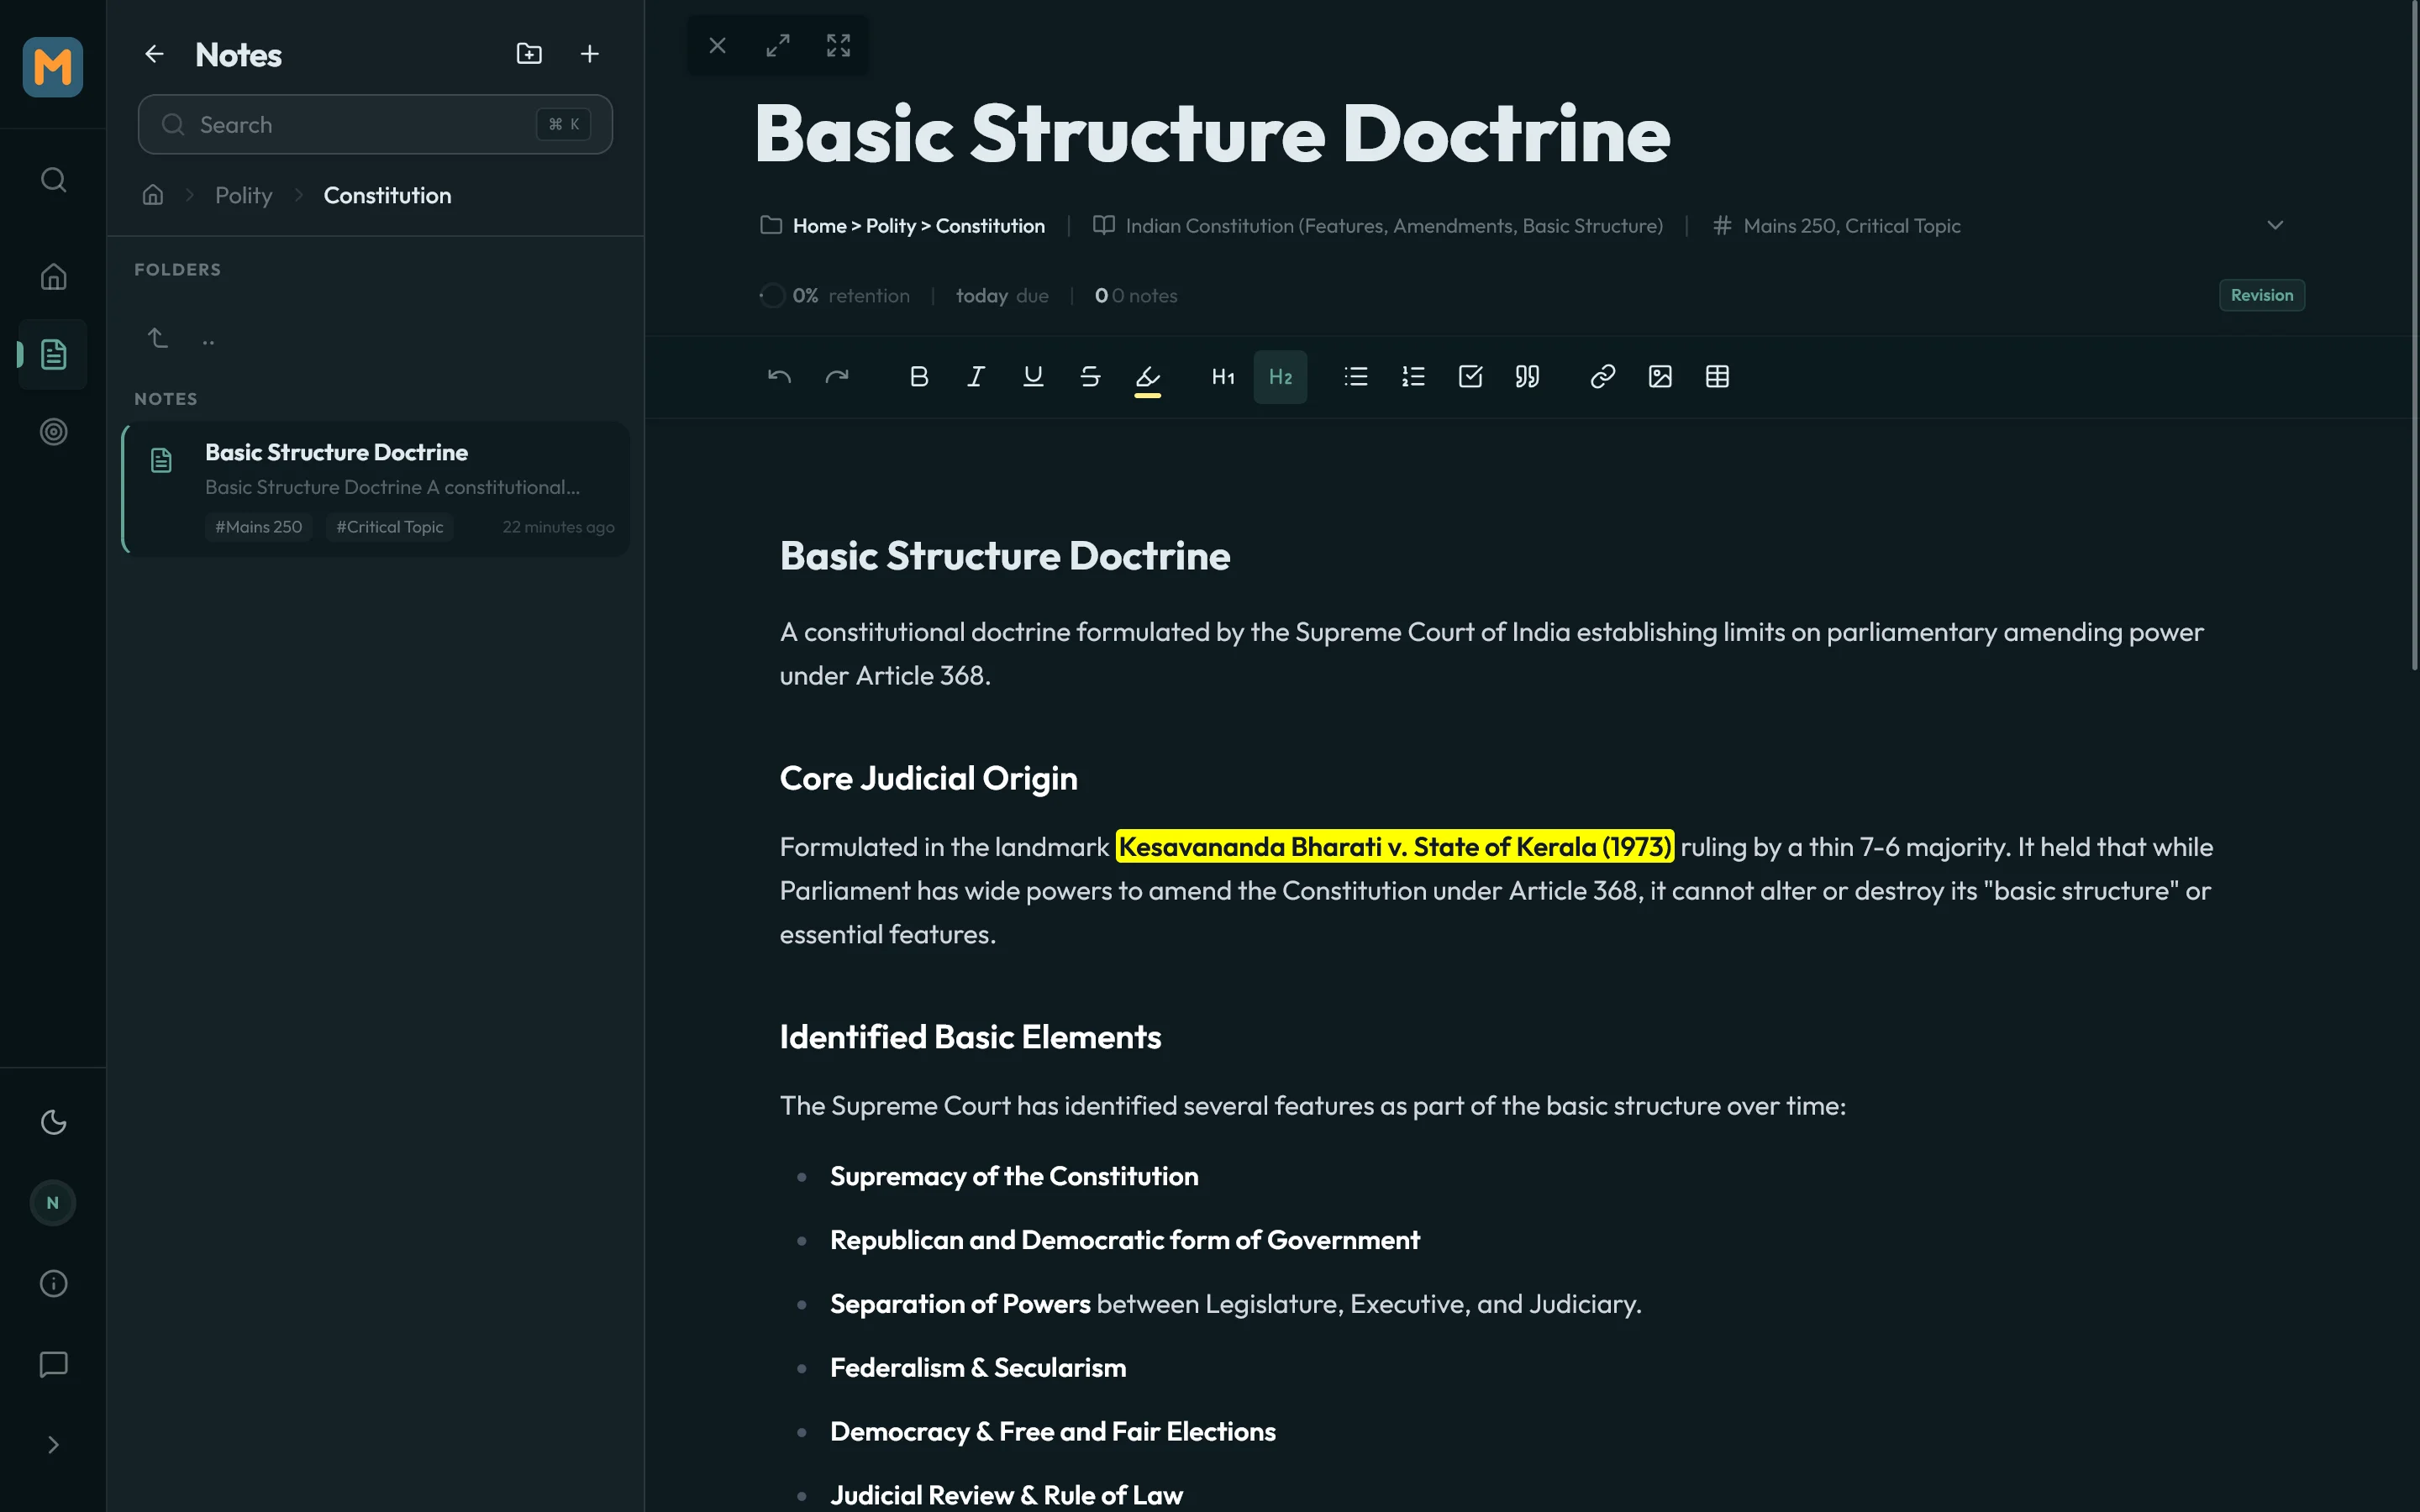Click the M app logo
The width and height of the screenshot is (2420, 1512).
pyautogui.click(x=53, y=67)
